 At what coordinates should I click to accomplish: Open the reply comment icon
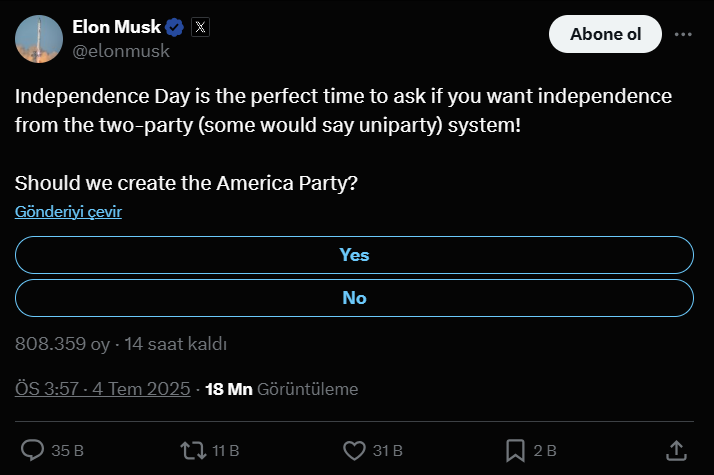tap(32, 450)
